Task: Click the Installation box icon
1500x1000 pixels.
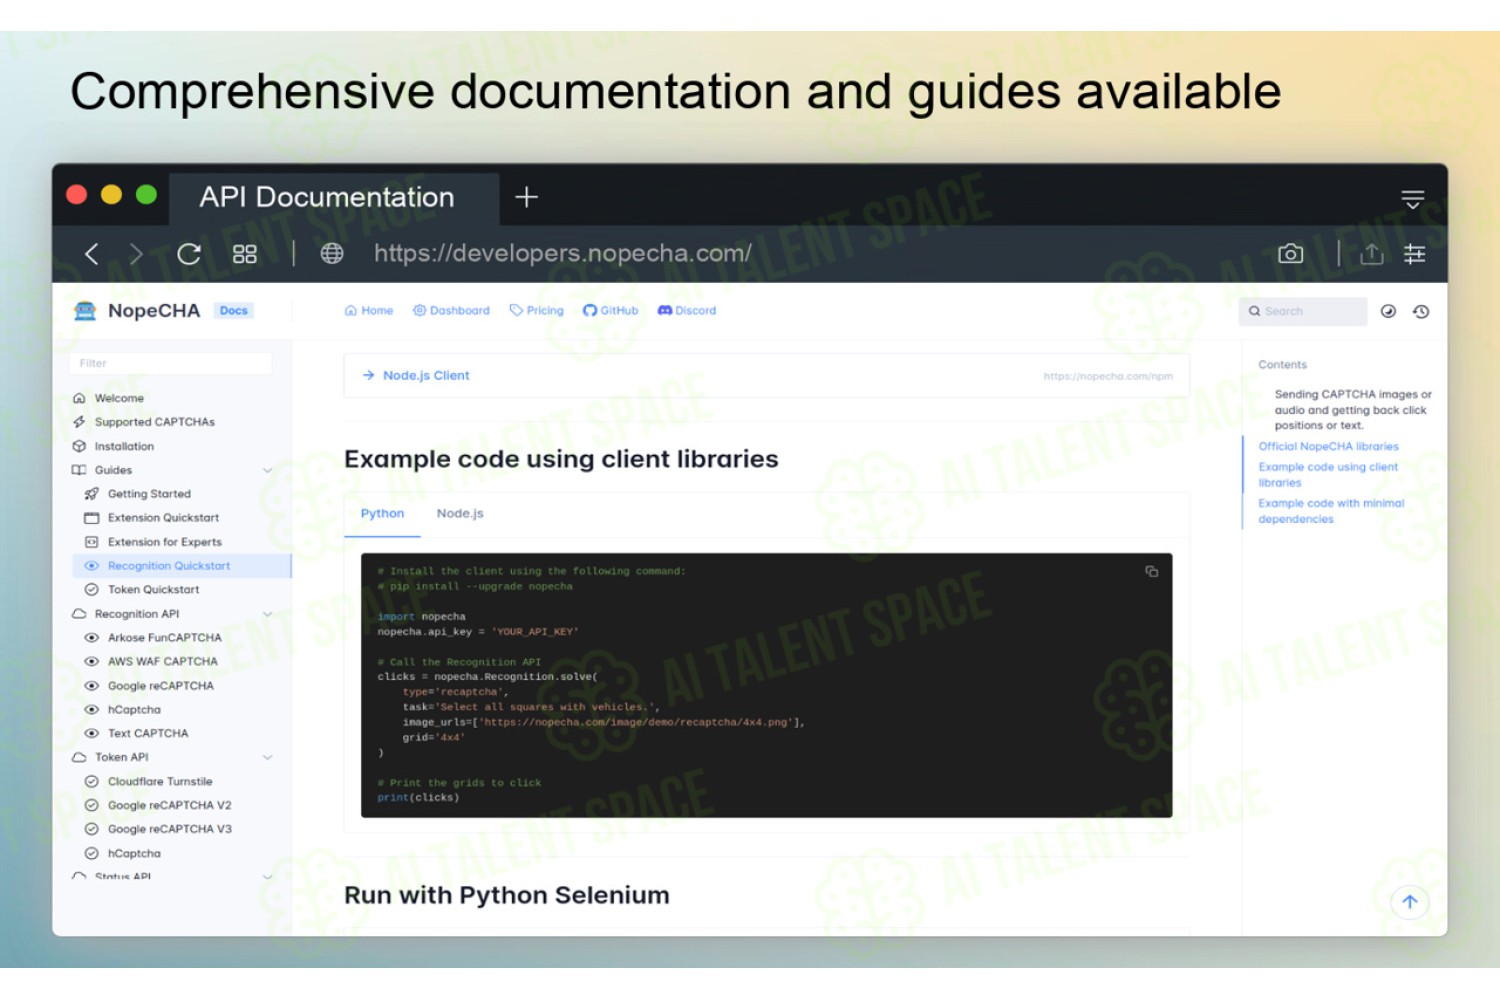Action: click(79, 446)
